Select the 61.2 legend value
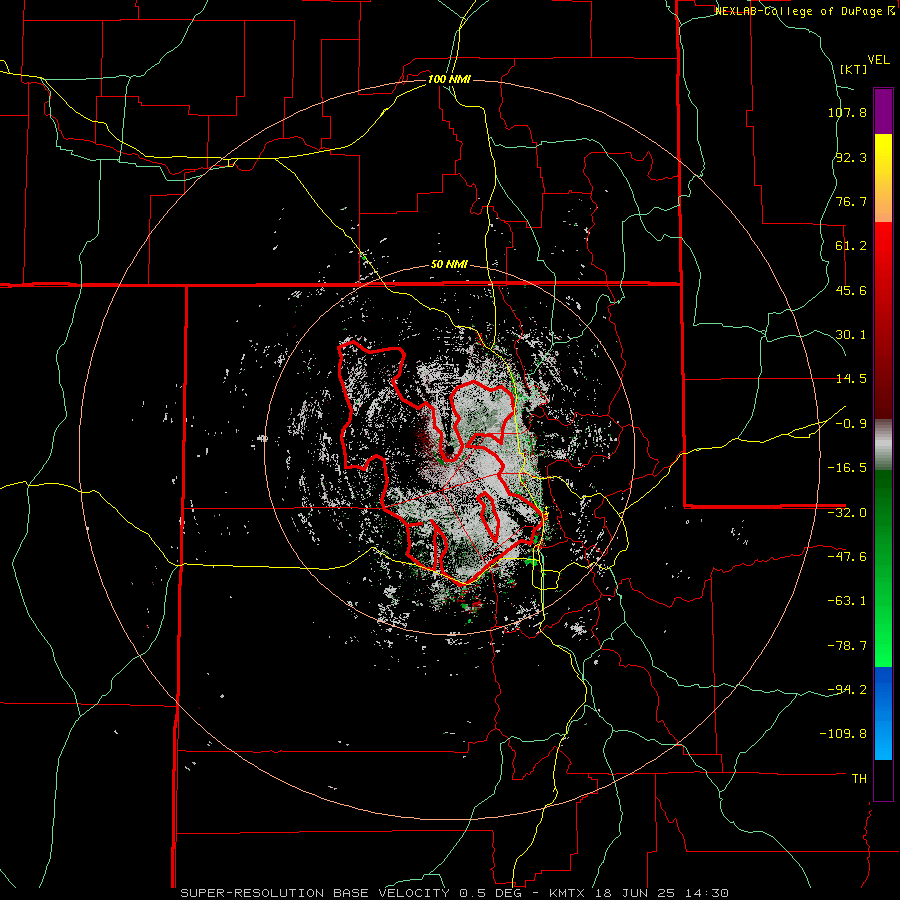The height and width of the screenshot is (900, 900). tap(851, 246)
